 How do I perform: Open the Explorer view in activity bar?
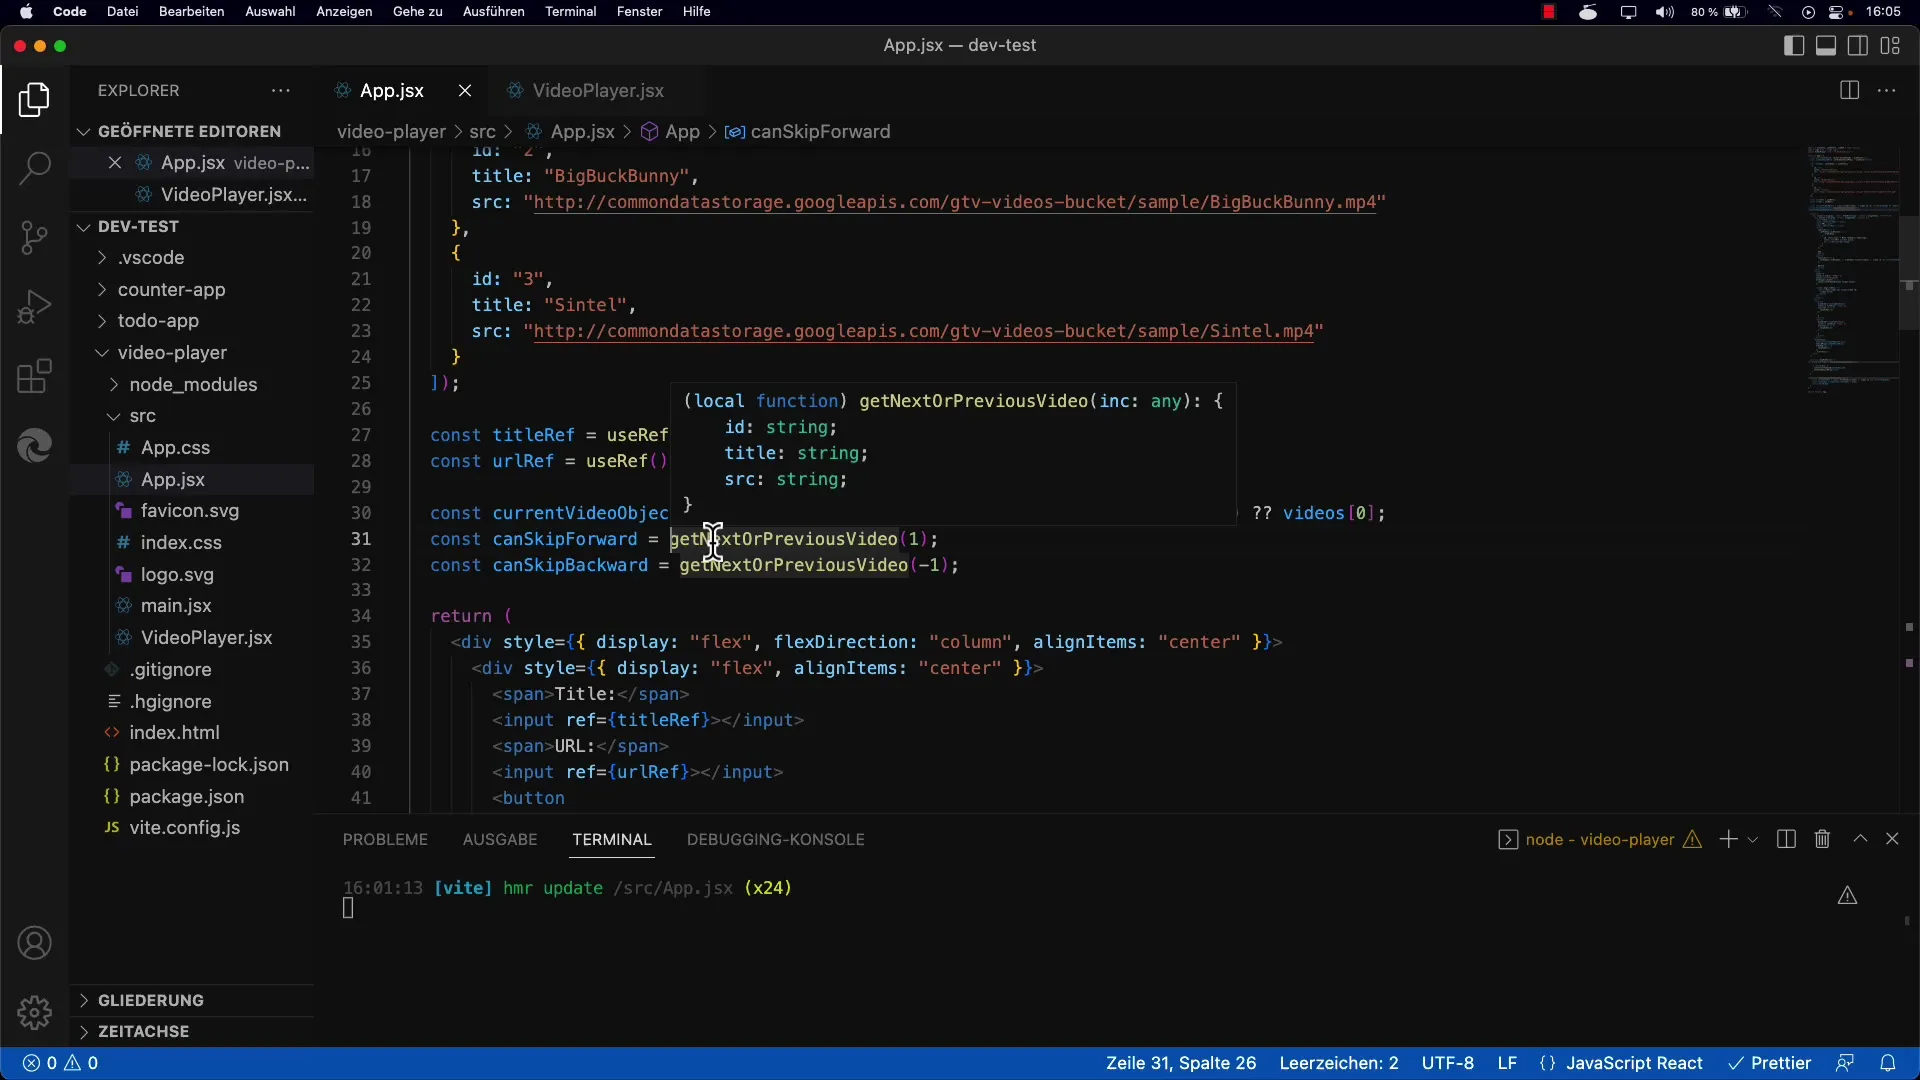point(34,100)
